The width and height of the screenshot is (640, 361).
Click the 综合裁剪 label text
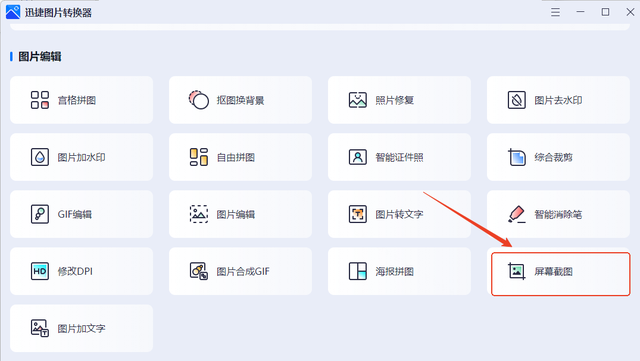pyautogui.click(x=553, y=158)
